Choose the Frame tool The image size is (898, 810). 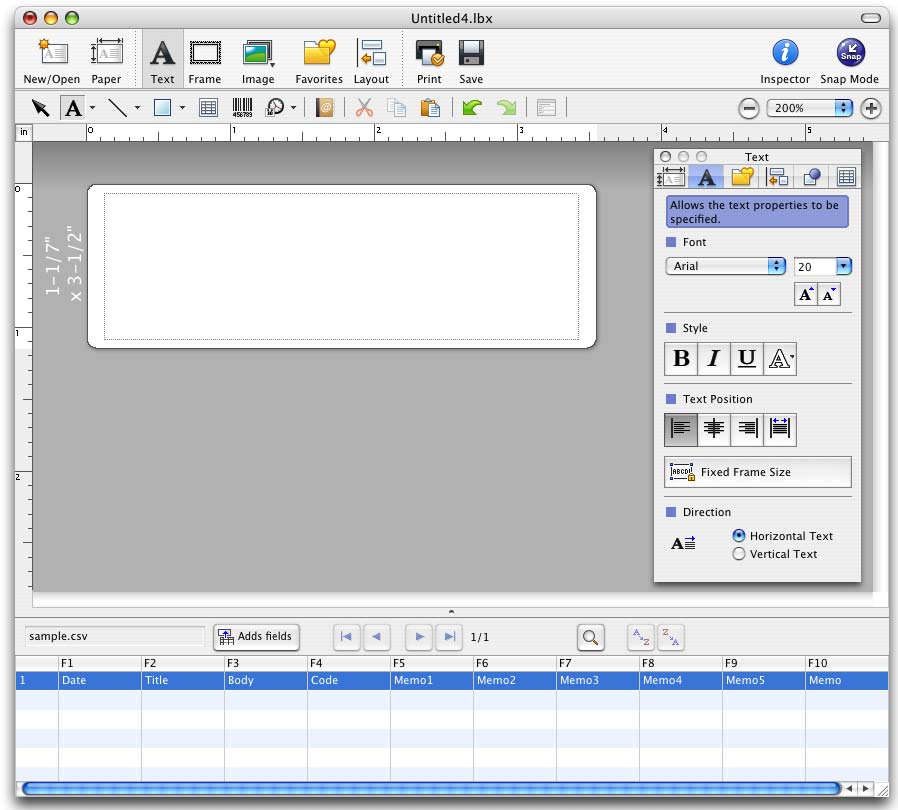coord(204,61)
